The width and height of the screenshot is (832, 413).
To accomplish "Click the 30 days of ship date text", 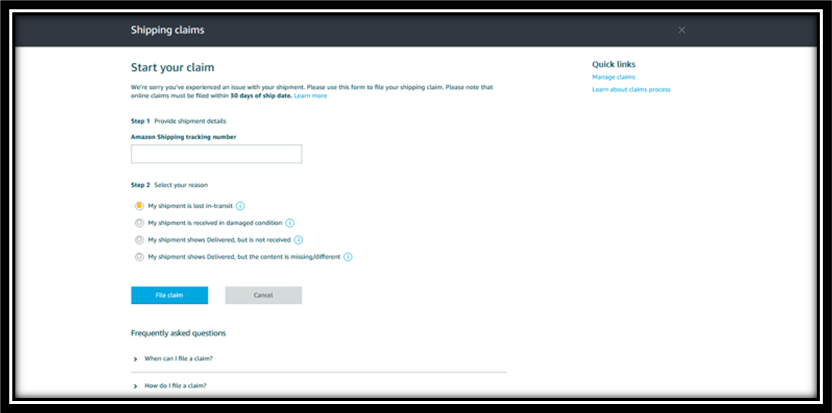I will [x=261, y=96].
